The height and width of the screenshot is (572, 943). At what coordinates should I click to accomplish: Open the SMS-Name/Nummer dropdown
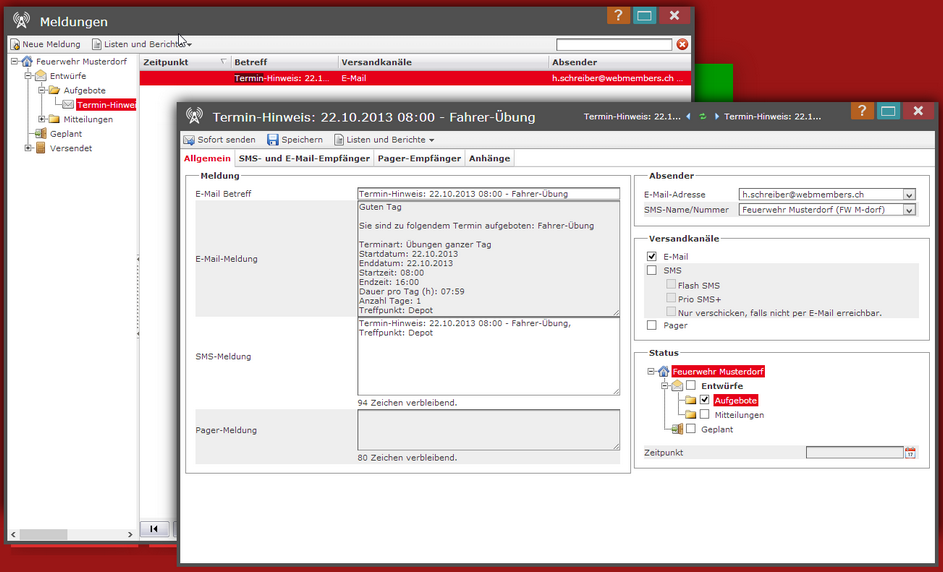click(908, 210)
